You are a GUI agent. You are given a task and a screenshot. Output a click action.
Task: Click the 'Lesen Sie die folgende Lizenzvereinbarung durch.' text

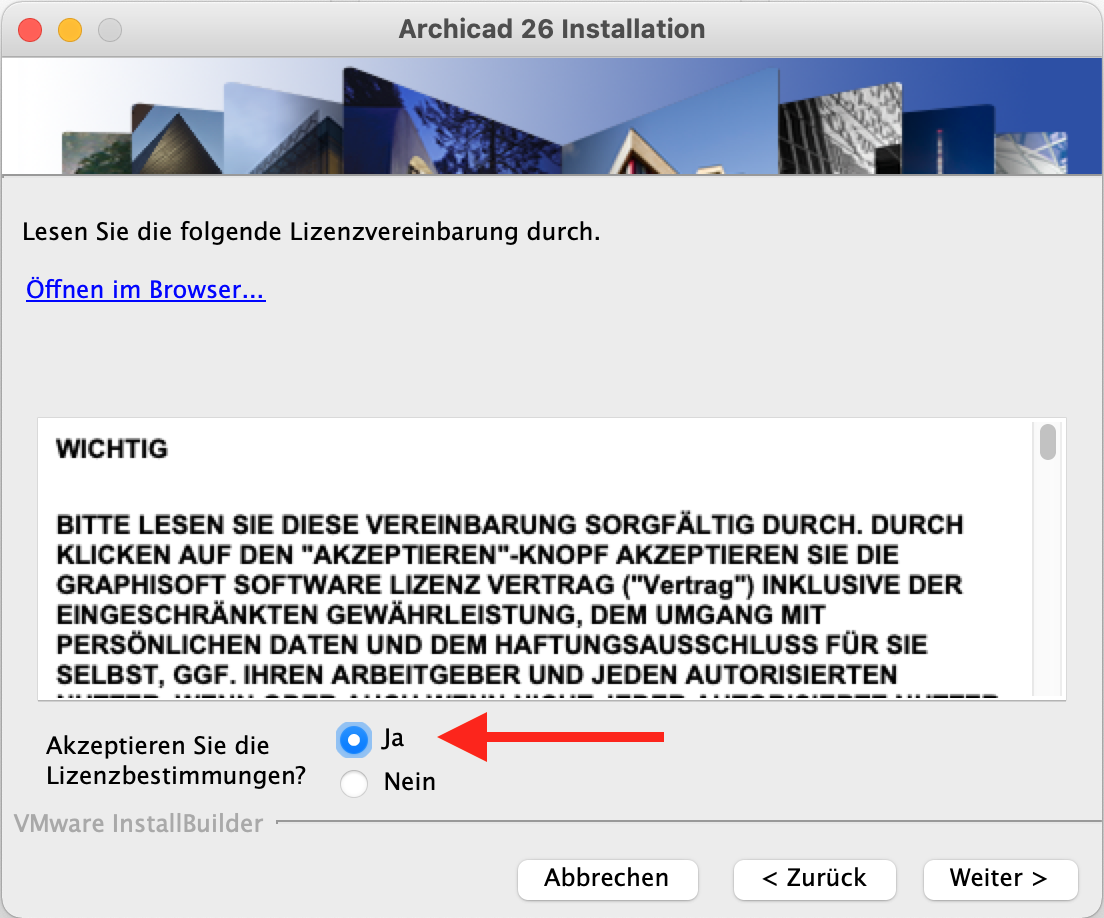coord(311,232)
